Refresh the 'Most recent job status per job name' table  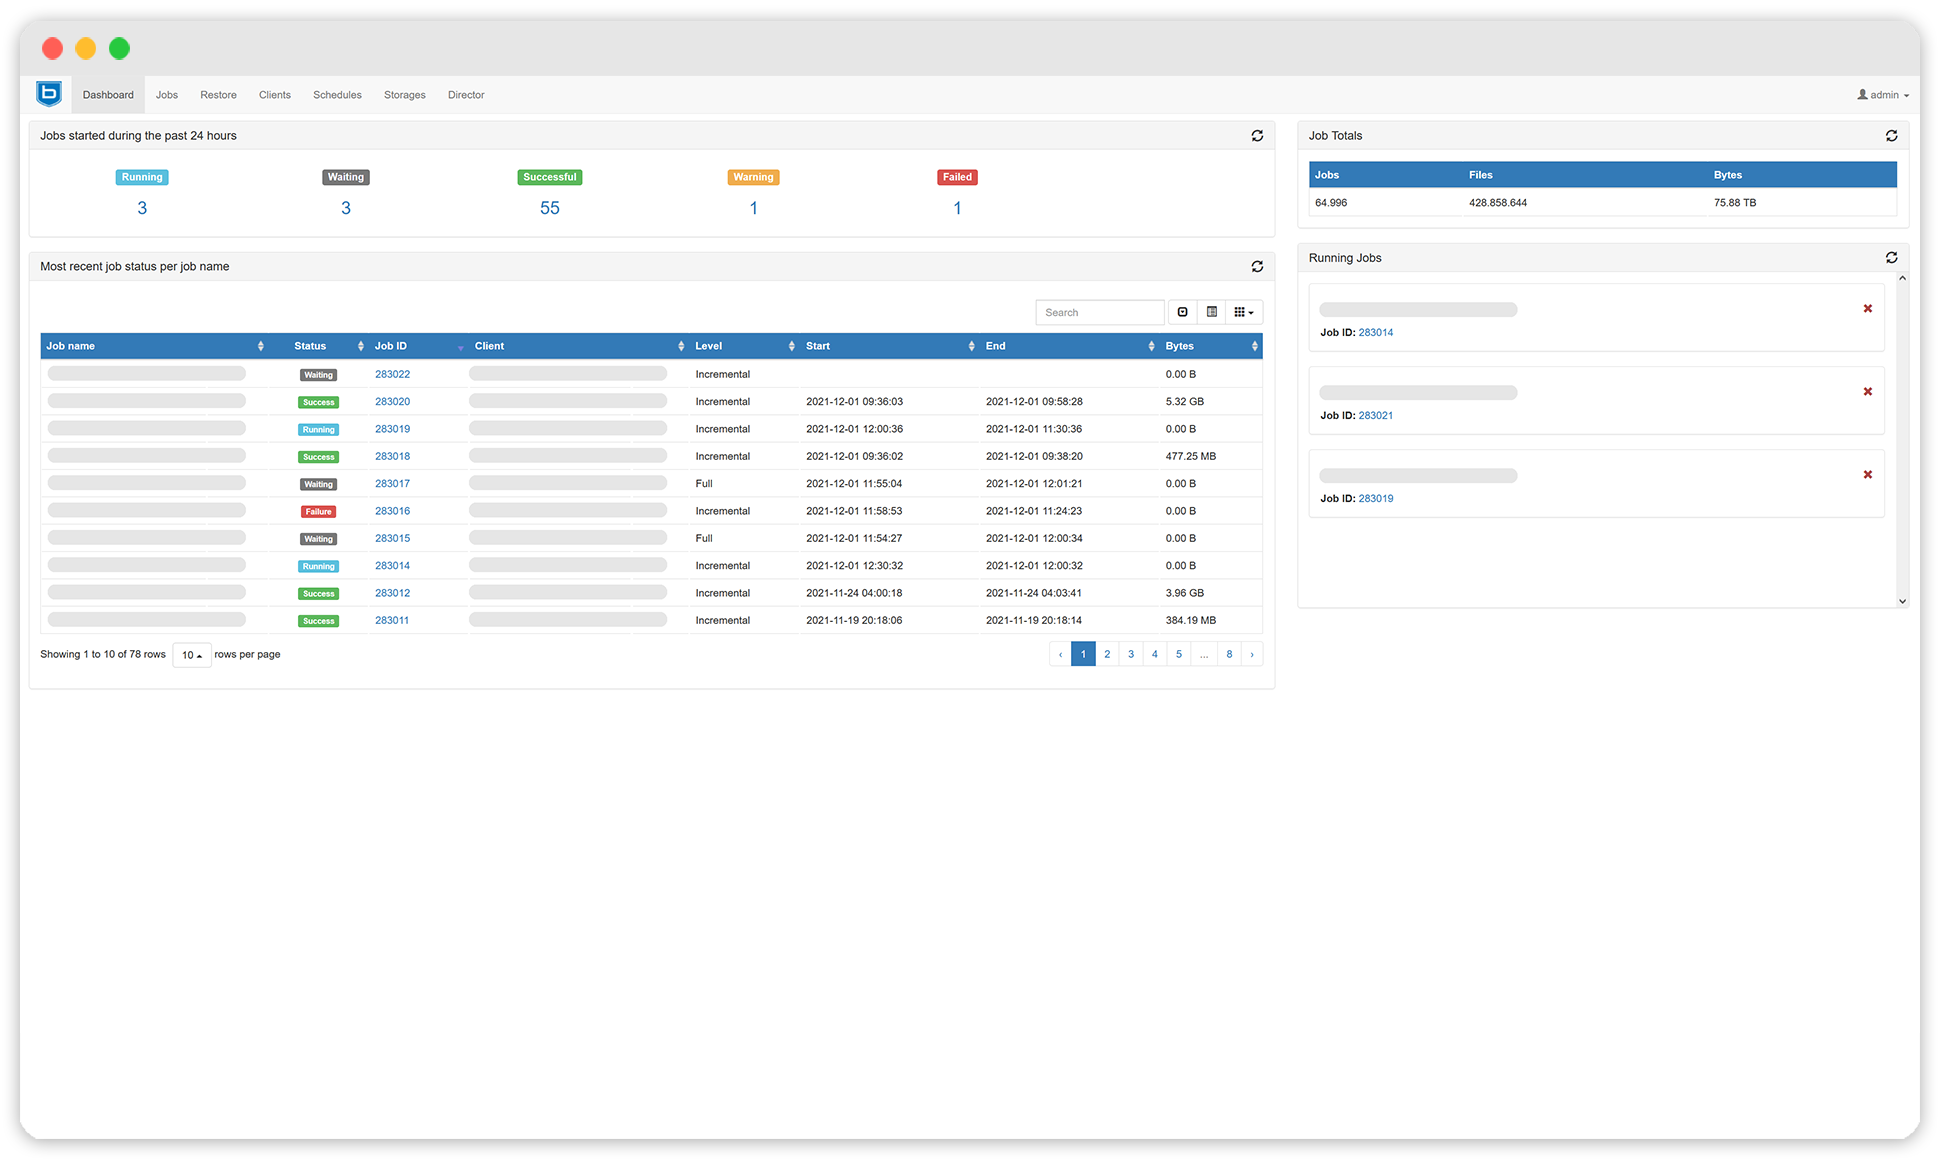pyautogui.click(x=1257, y=266)
